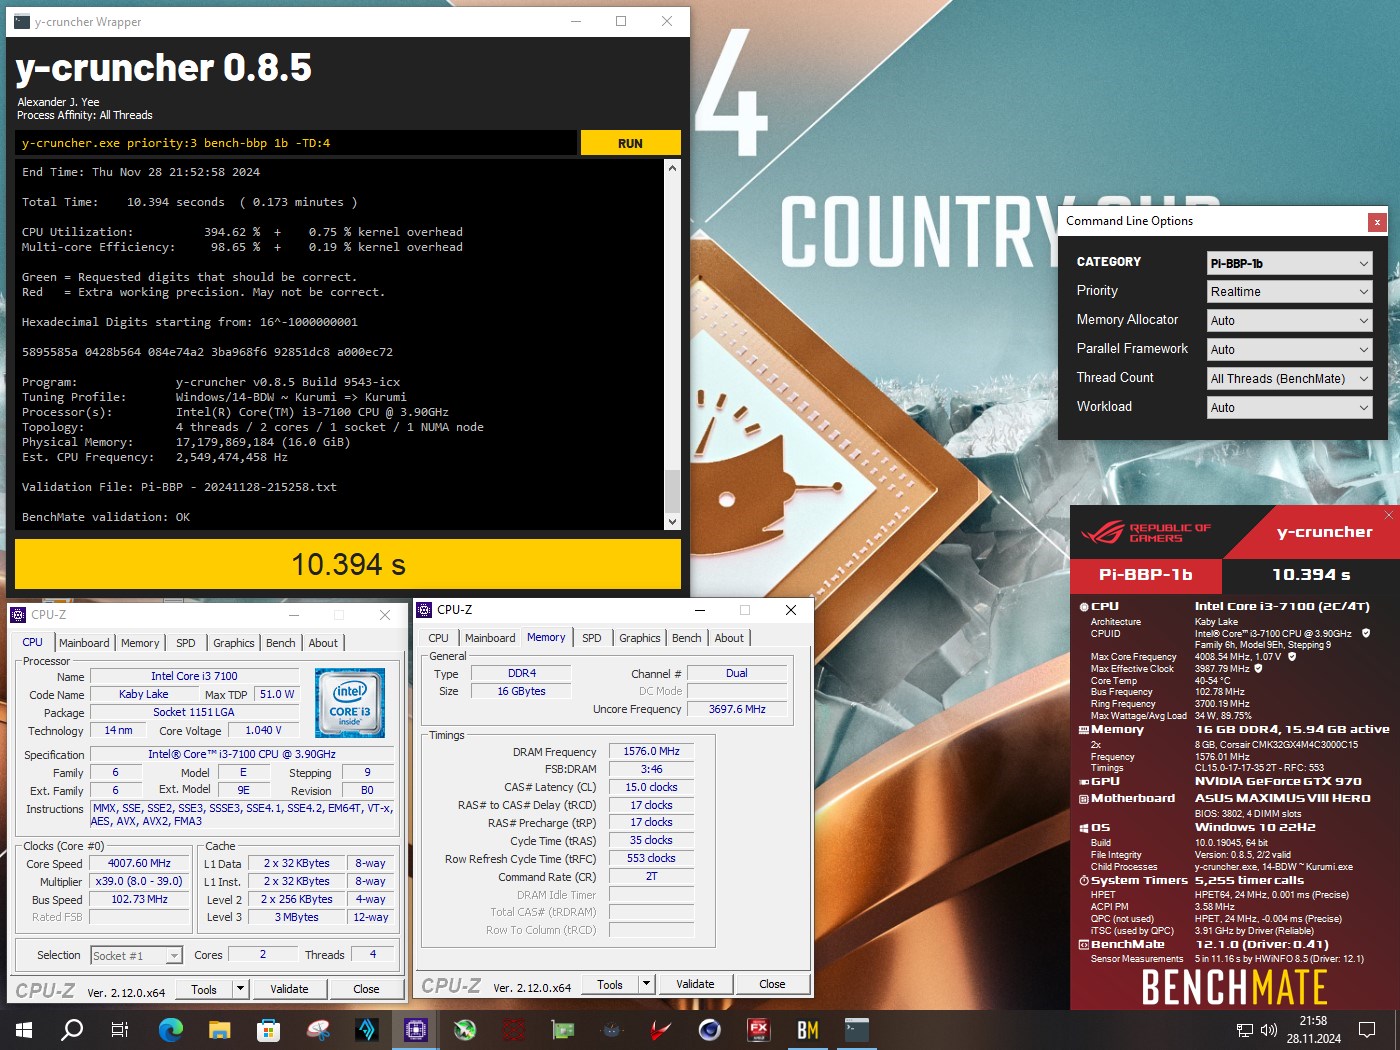1400x1050 pixels.
Task: Click Close in the left CPU-Z window
Action: point(366,989)
